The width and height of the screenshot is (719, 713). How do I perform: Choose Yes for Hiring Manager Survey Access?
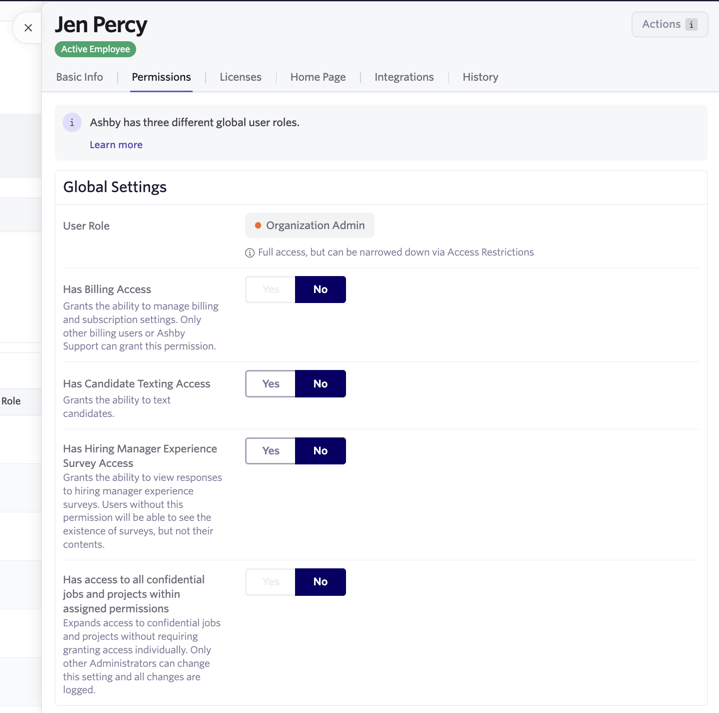tap(271, 451)
